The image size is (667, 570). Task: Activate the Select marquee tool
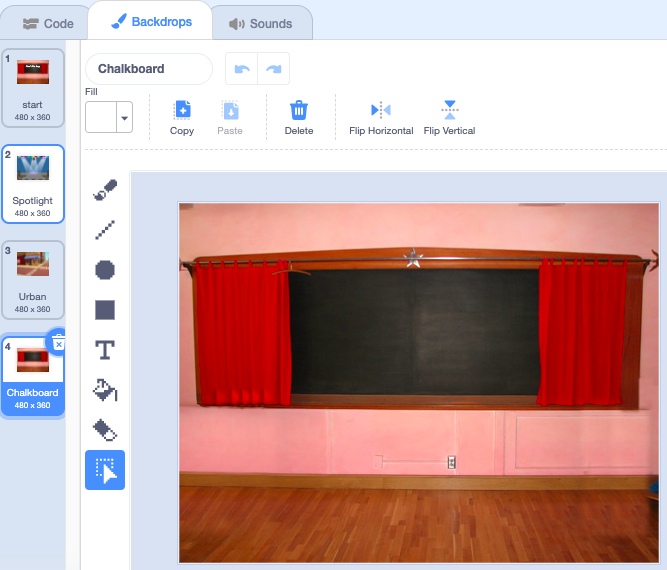[x=105, y=470]
